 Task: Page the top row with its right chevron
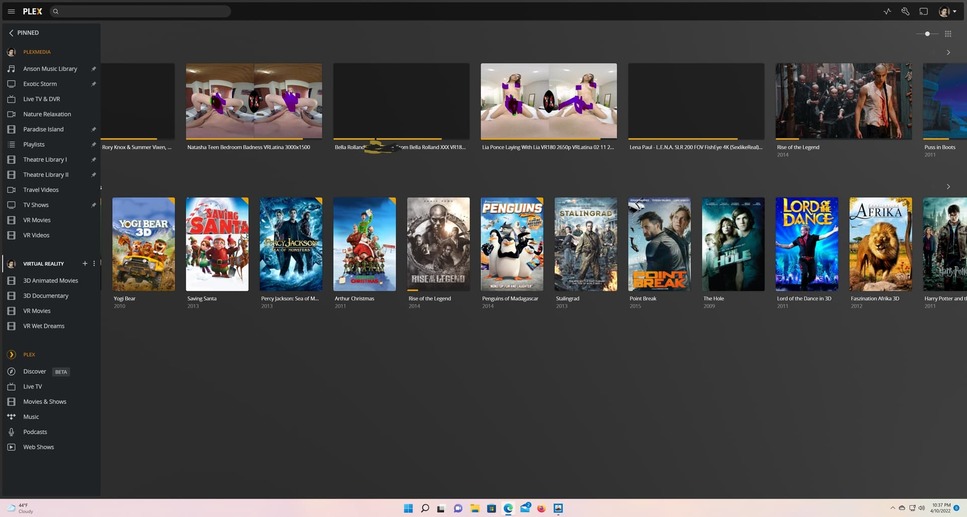coord(948,52)
